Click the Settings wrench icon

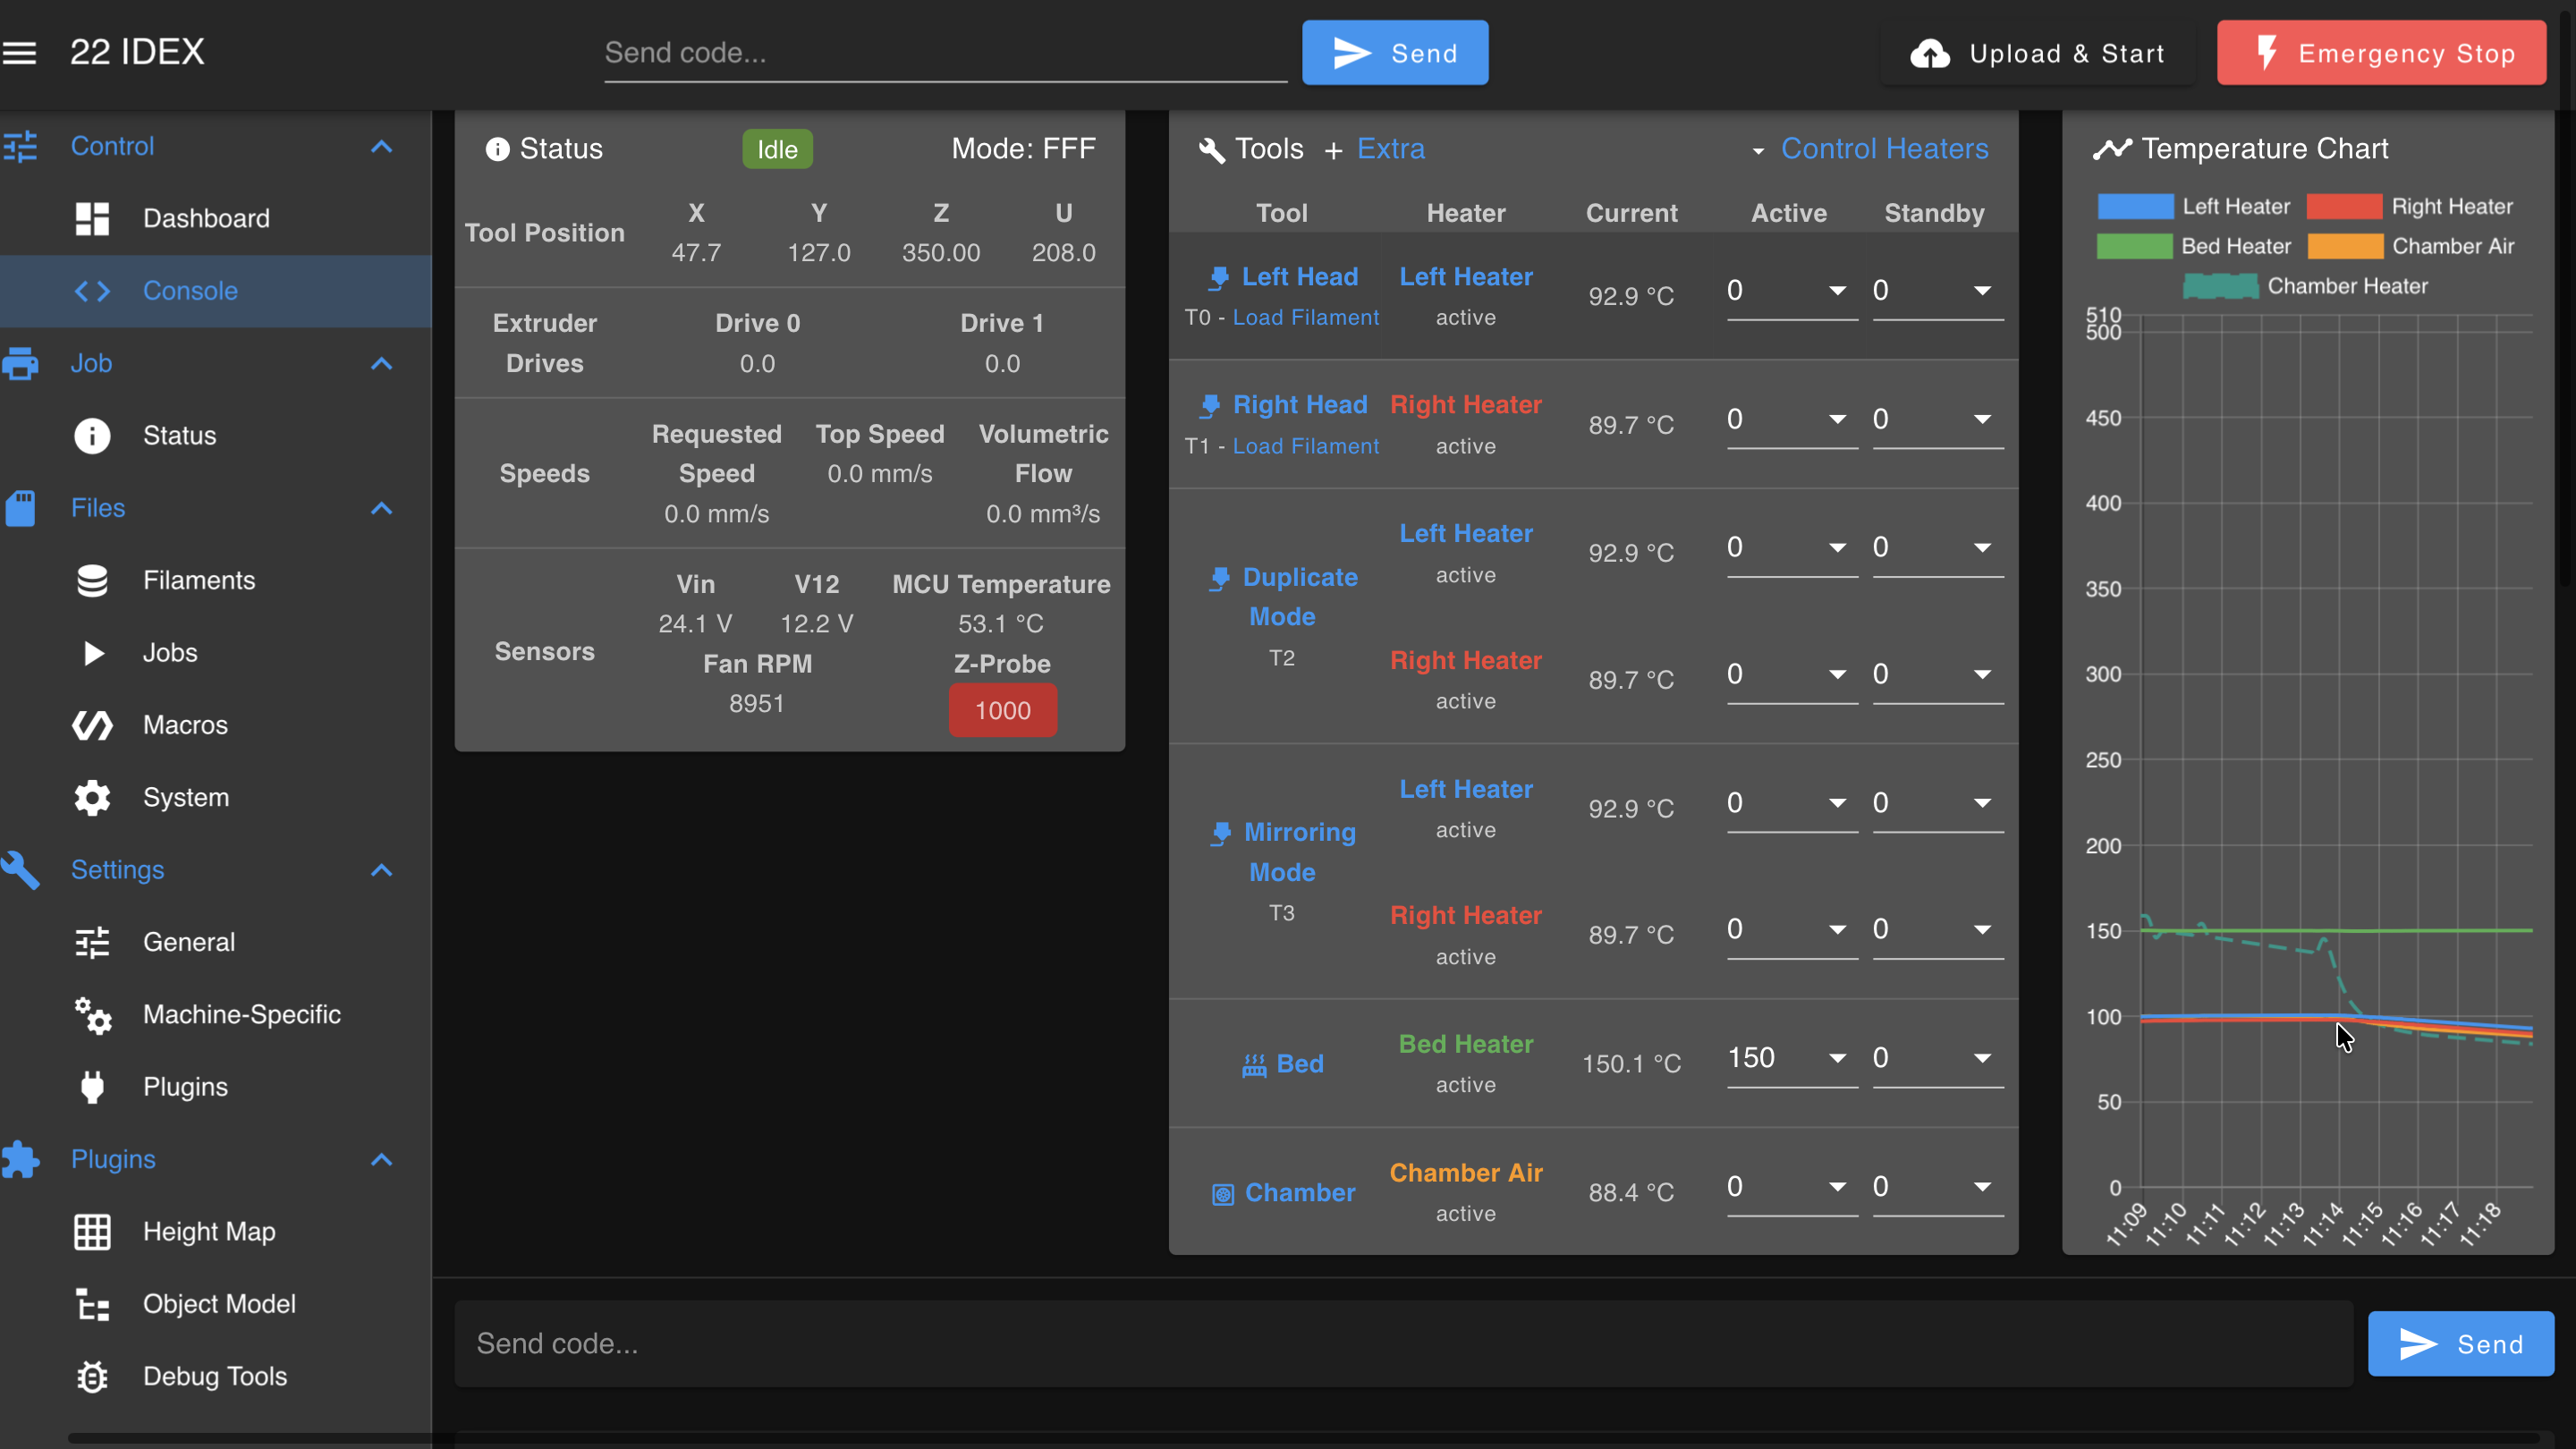[x=20, y=870]
